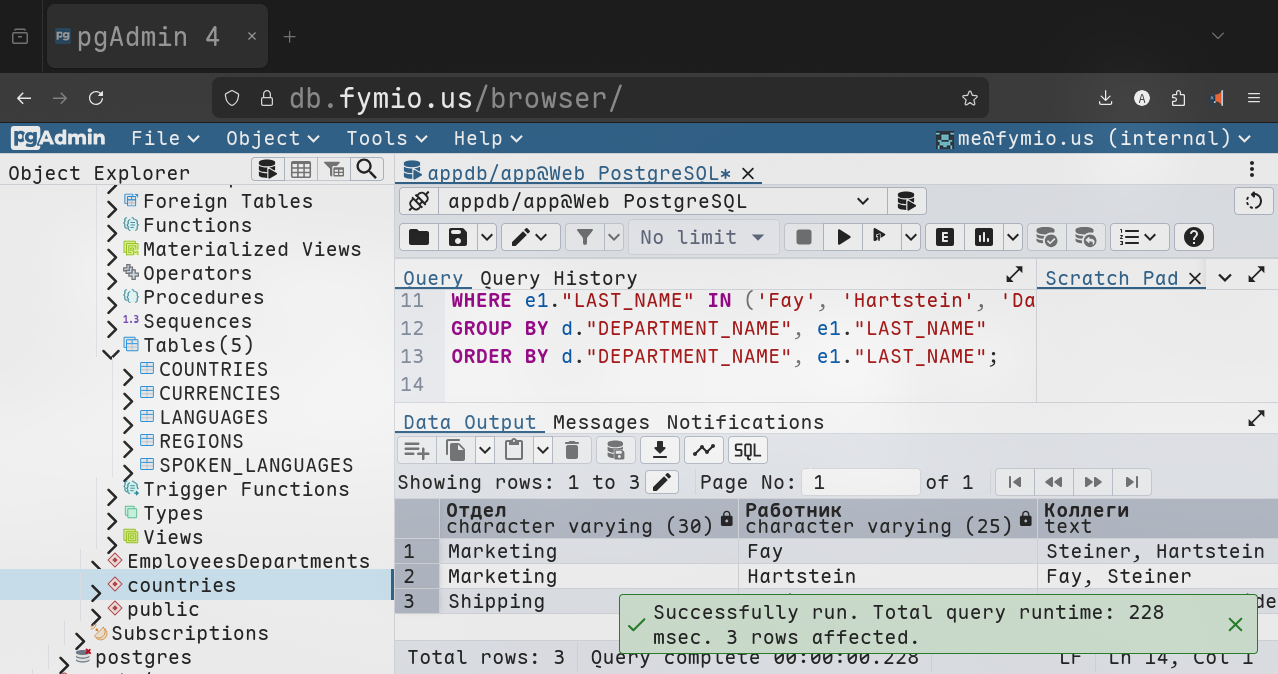Viewport: 1278px width, 674px height.
Task: Expand the COUNTRIES table node
Action: click(128, 376)
